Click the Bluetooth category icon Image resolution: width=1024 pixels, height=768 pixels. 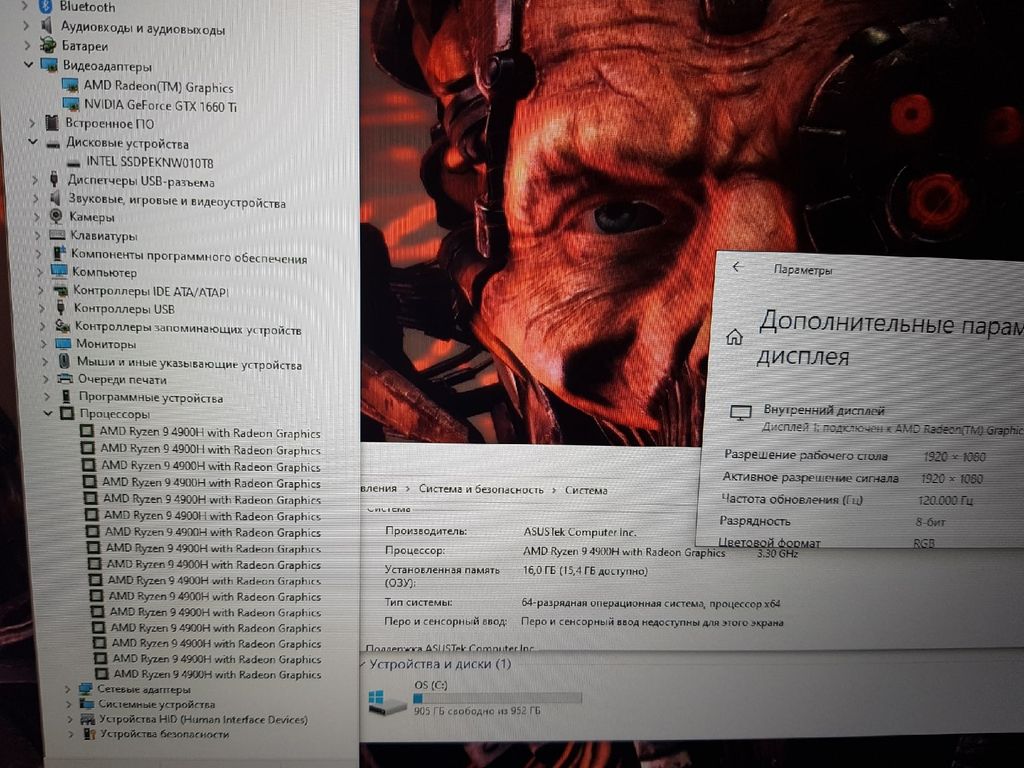[x=45, y=7]
